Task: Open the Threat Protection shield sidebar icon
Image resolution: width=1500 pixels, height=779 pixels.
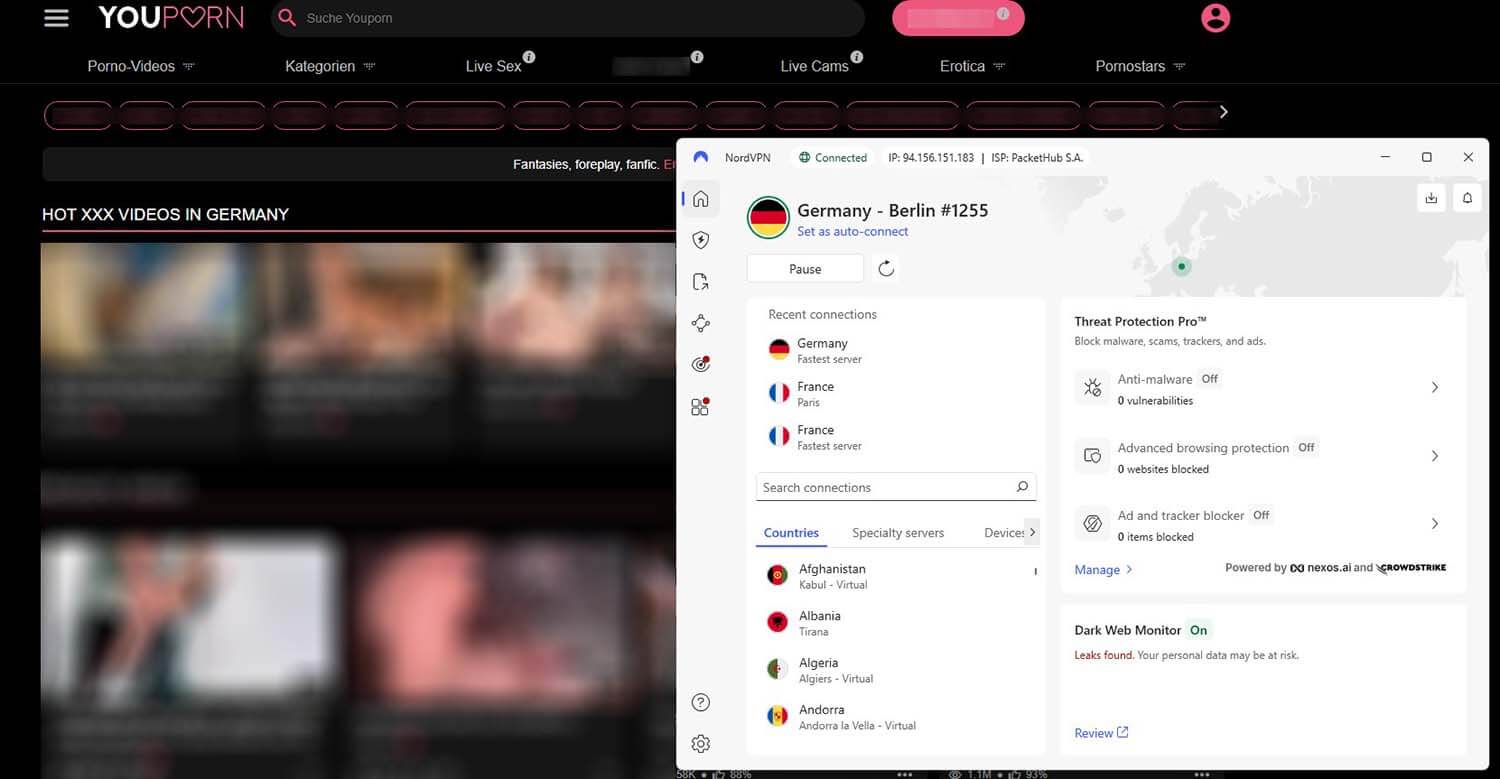Action: coord(701,240)
